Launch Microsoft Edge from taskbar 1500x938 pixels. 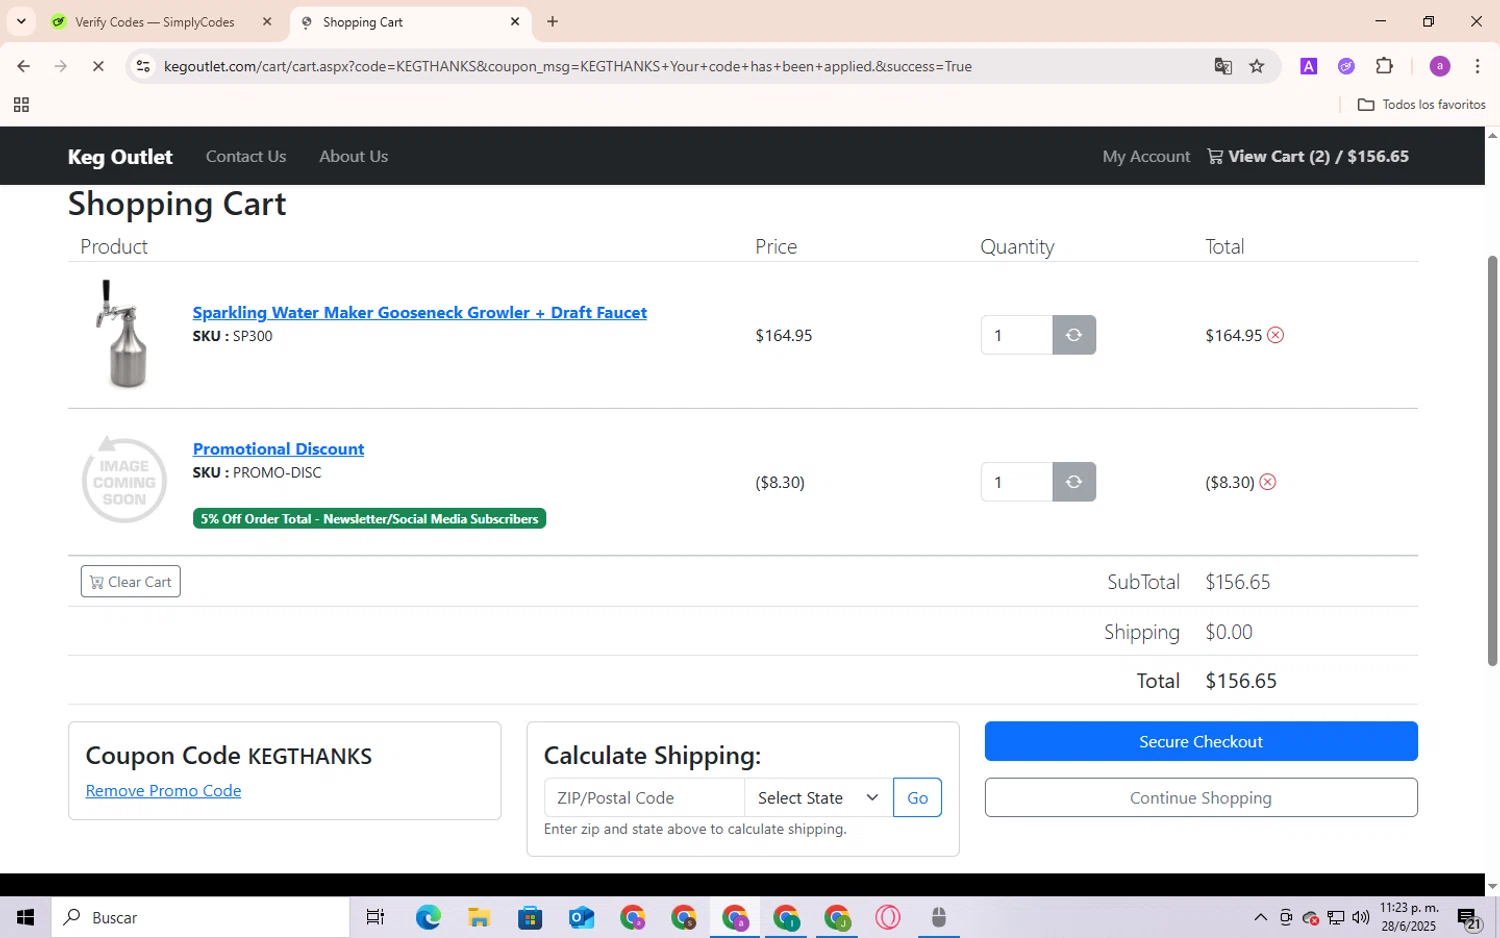(x=428, y=917)
